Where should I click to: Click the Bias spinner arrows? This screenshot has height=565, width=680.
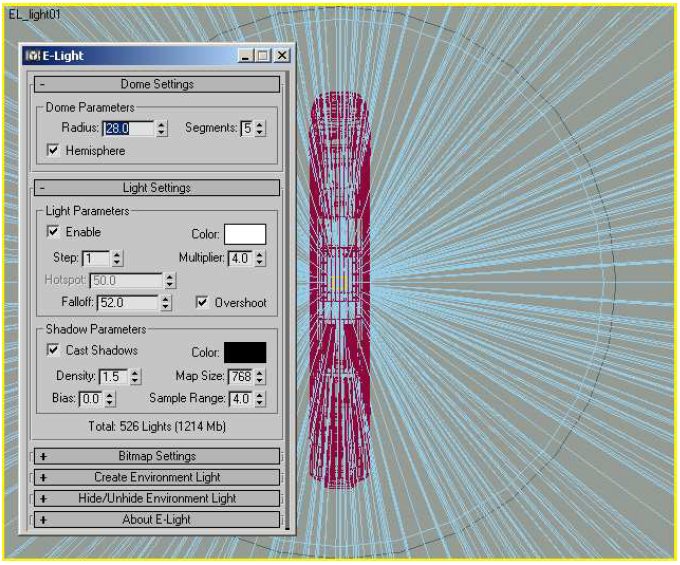[x=110, y=399]
